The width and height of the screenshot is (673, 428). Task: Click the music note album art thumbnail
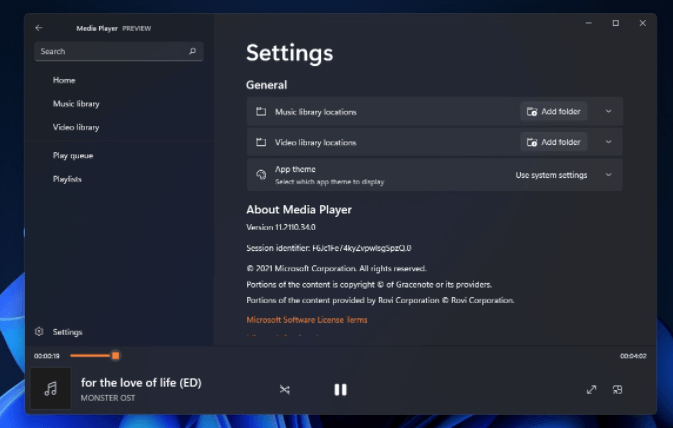(51, 389)
